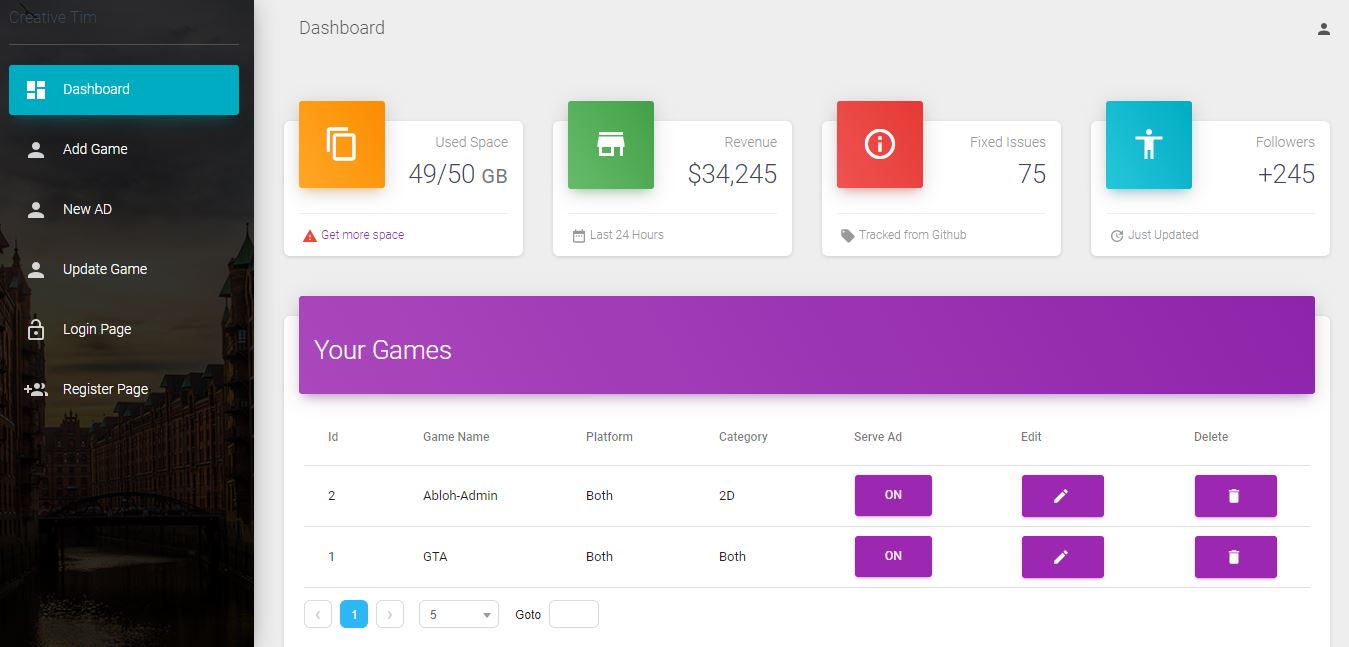Image resolution: width=1349 pixels, height=647 pixels.
Task: Click the red Fixed Issues info icon
Action: (879, 145)
